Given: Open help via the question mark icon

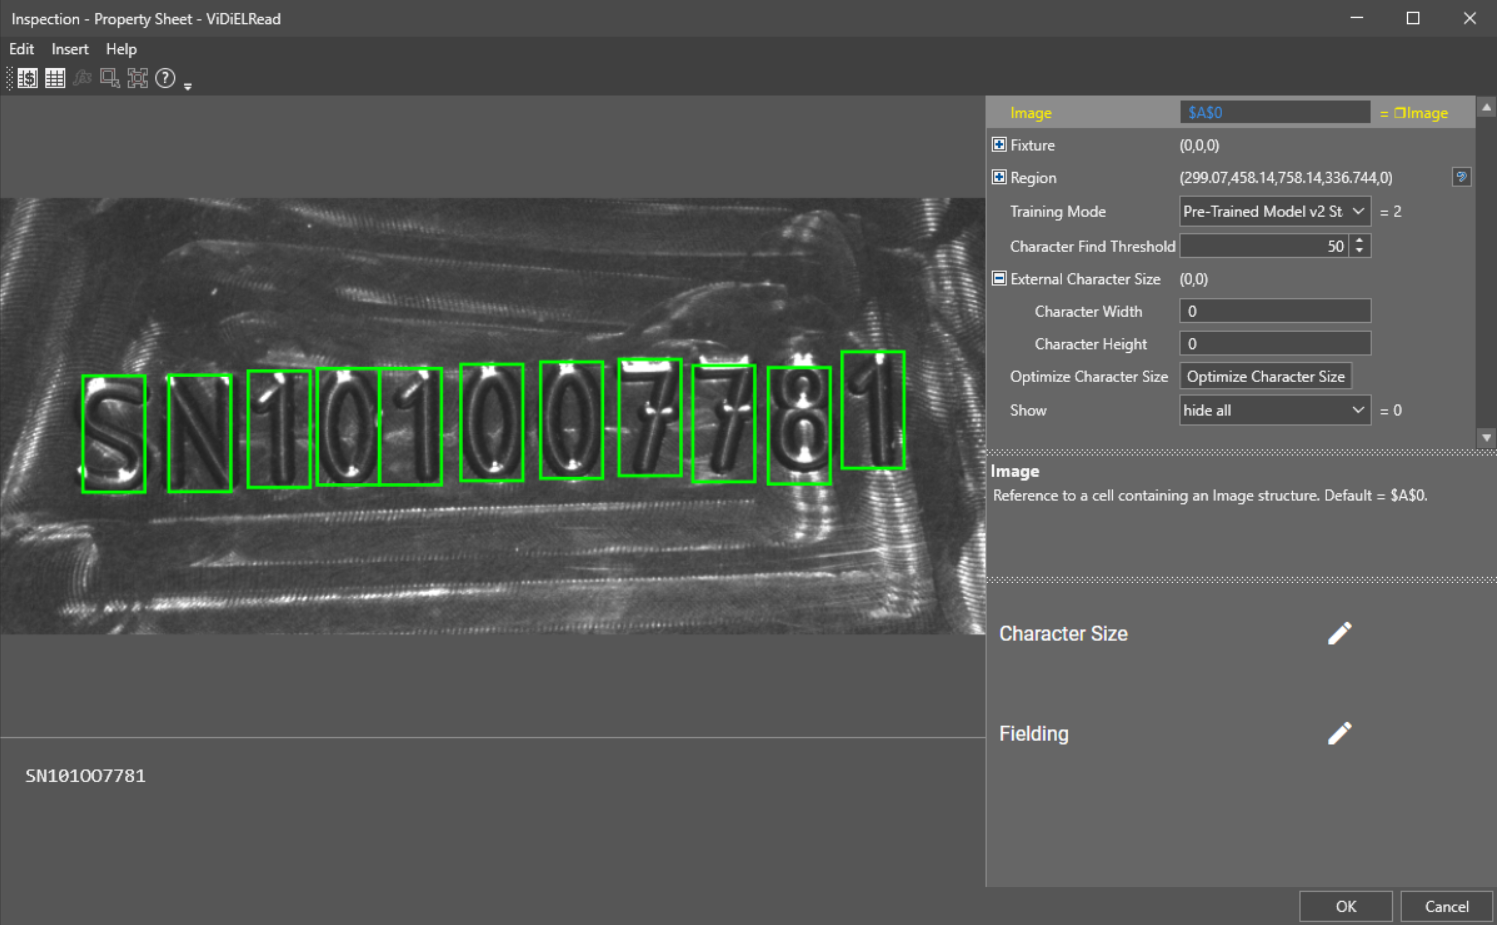Looking at the screenshot, I should coord(166,78).
